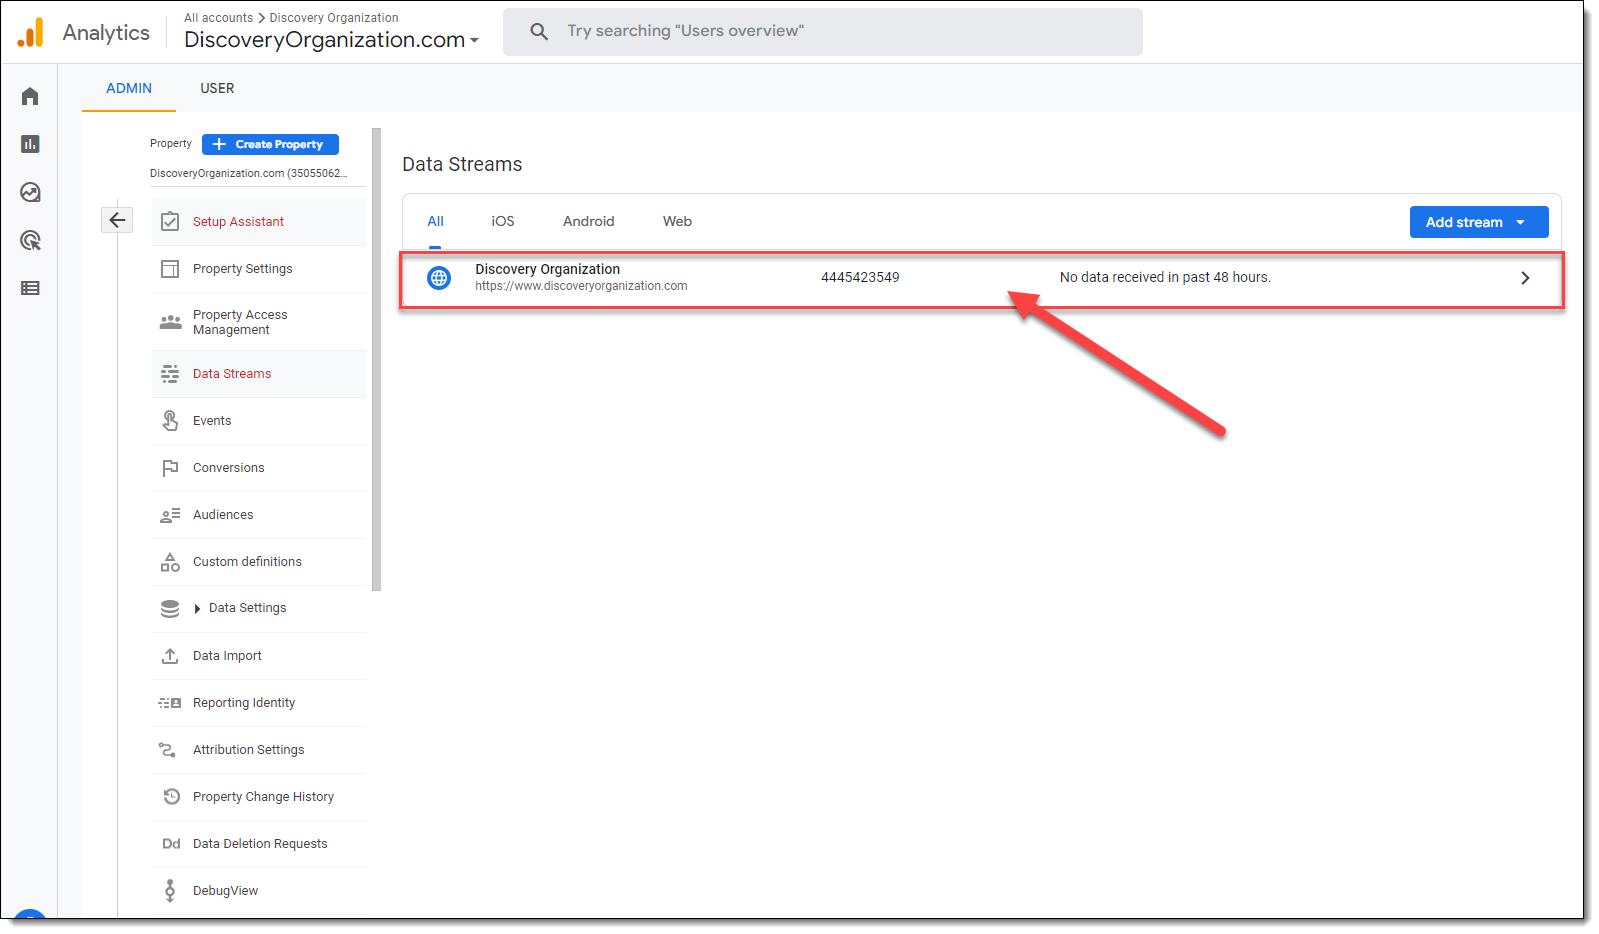Click the globe icon of Discovery Organization stream
Screen dimensions: 1599x934
439,278
